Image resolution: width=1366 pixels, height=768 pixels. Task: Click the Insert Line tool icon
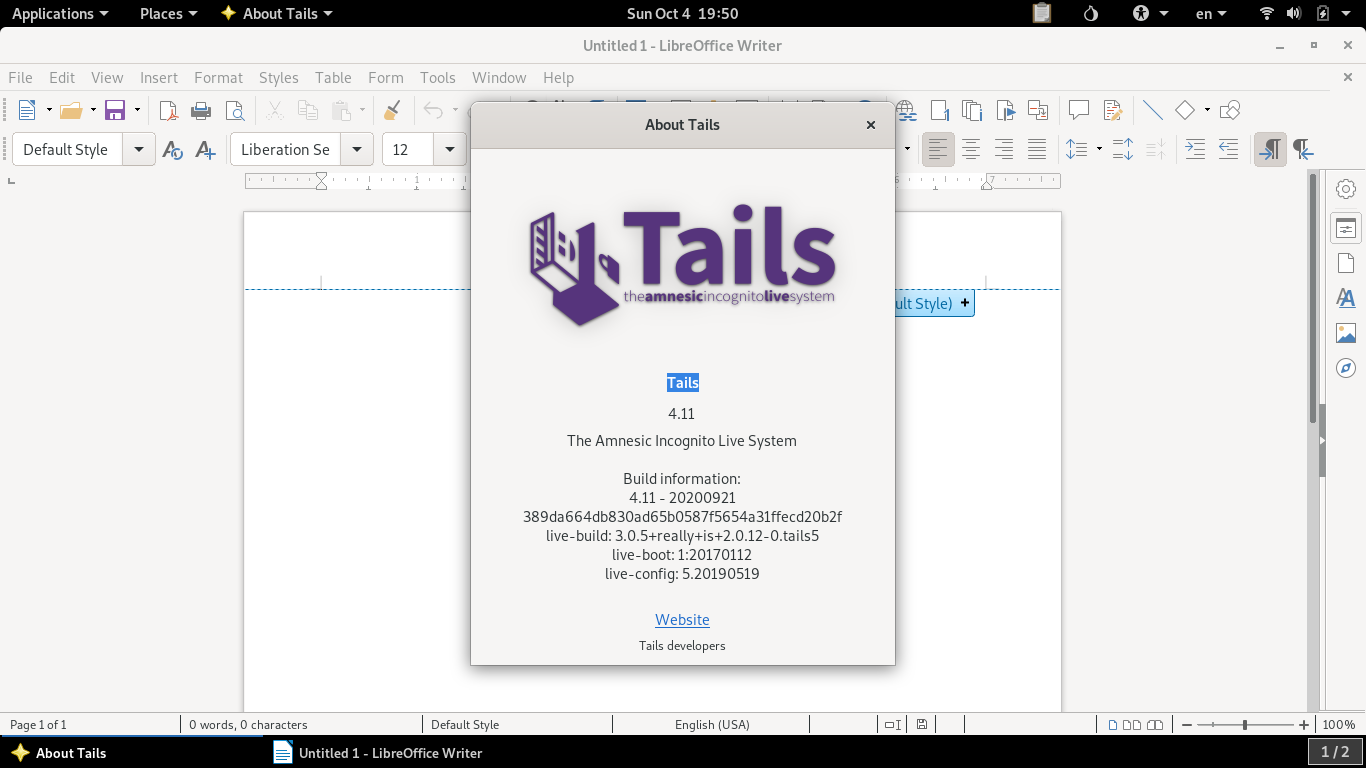[1153, 110]
